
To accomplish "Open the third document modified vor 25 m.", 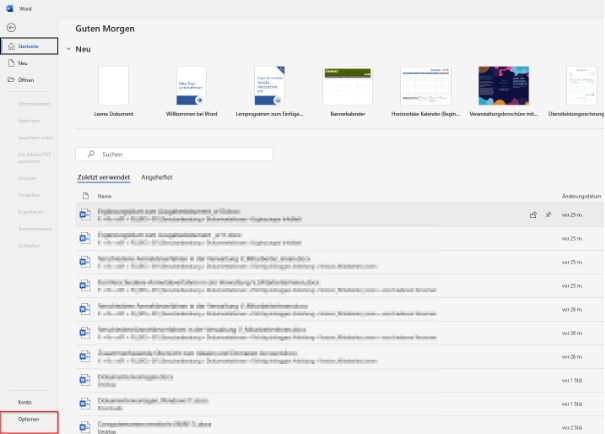I will click(340, 262).
